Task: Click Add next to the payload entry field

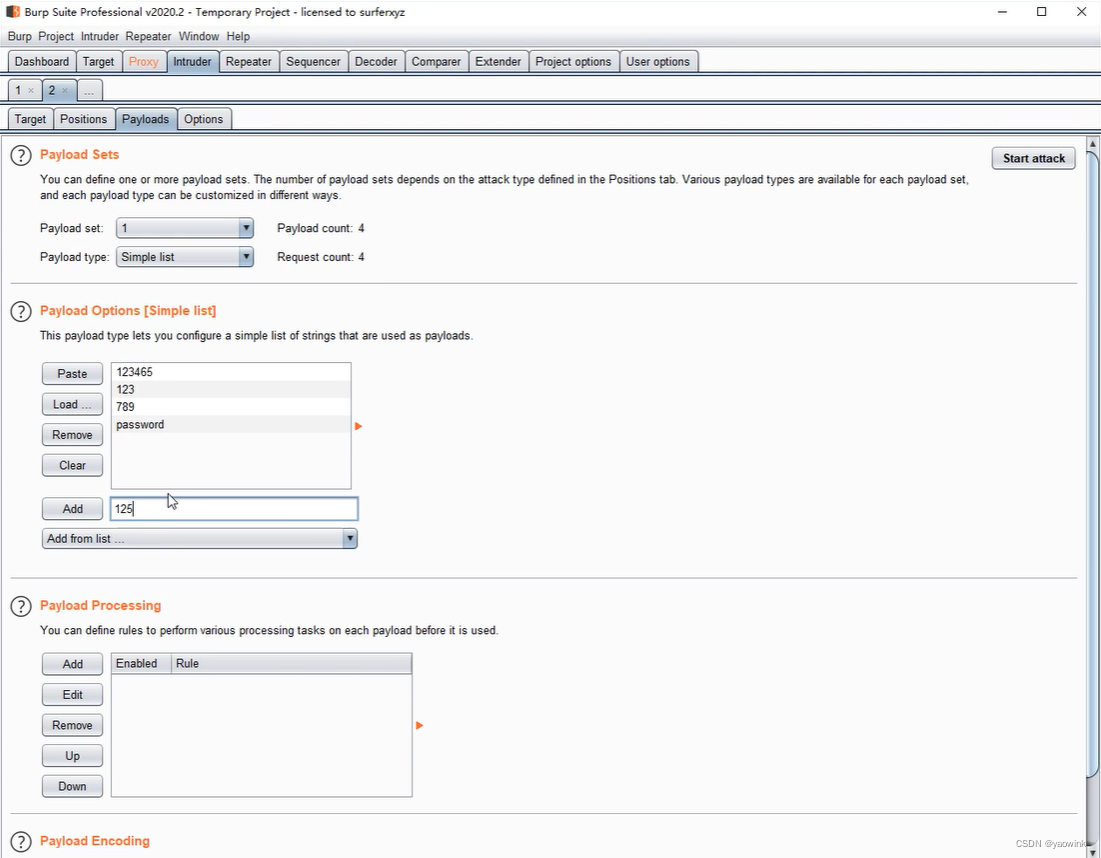Action: pos(72,509)
